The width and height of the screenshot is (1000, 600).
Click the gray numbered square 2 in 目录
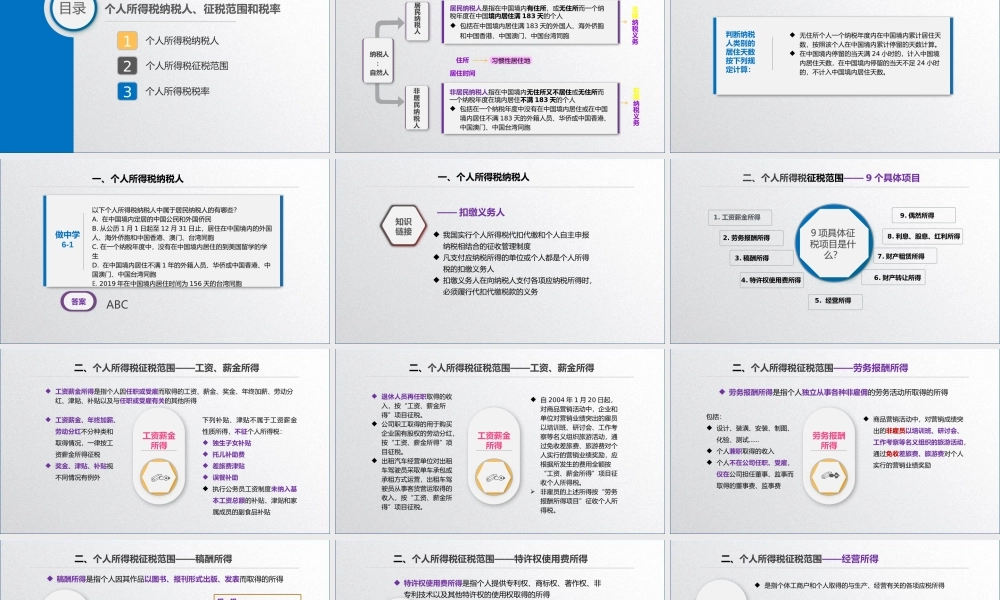coord(127,66)
